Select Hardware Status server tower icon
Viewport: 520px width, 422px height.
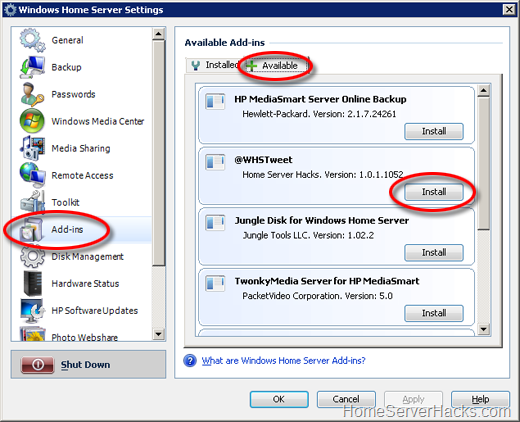(x=33, y=283)
